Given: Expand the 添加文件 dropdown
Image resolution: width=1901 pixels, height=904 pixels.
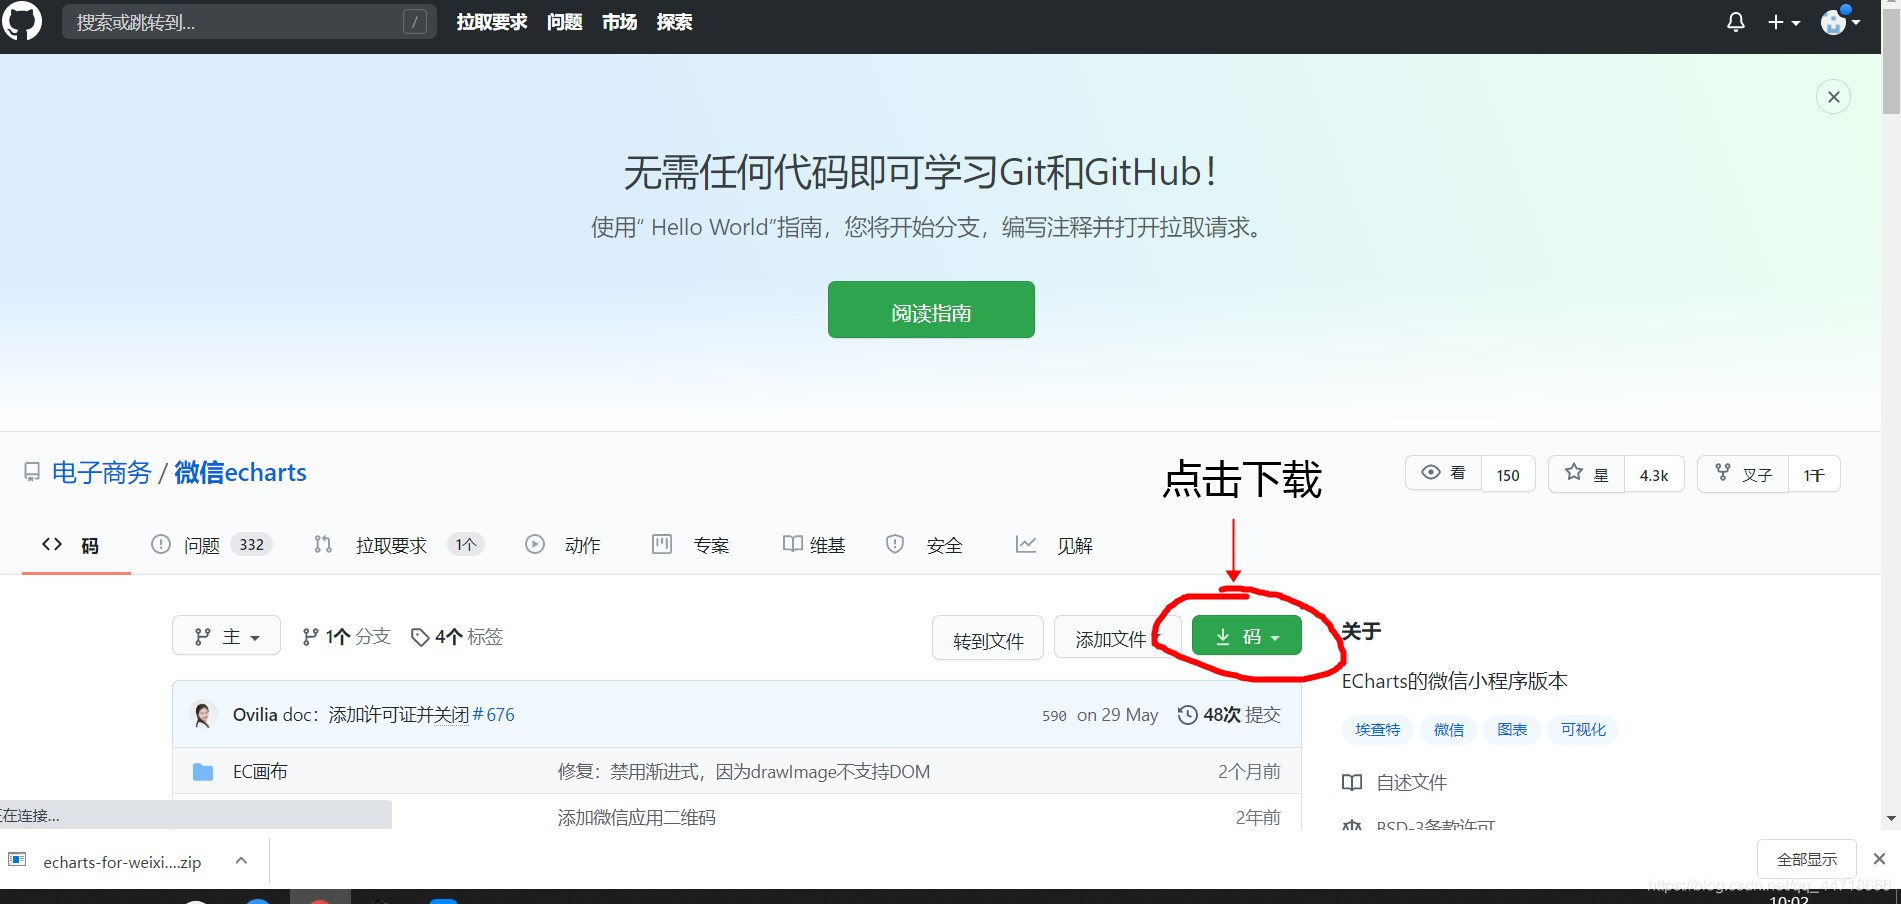Looking at the screenshot, I should 1117,638.
